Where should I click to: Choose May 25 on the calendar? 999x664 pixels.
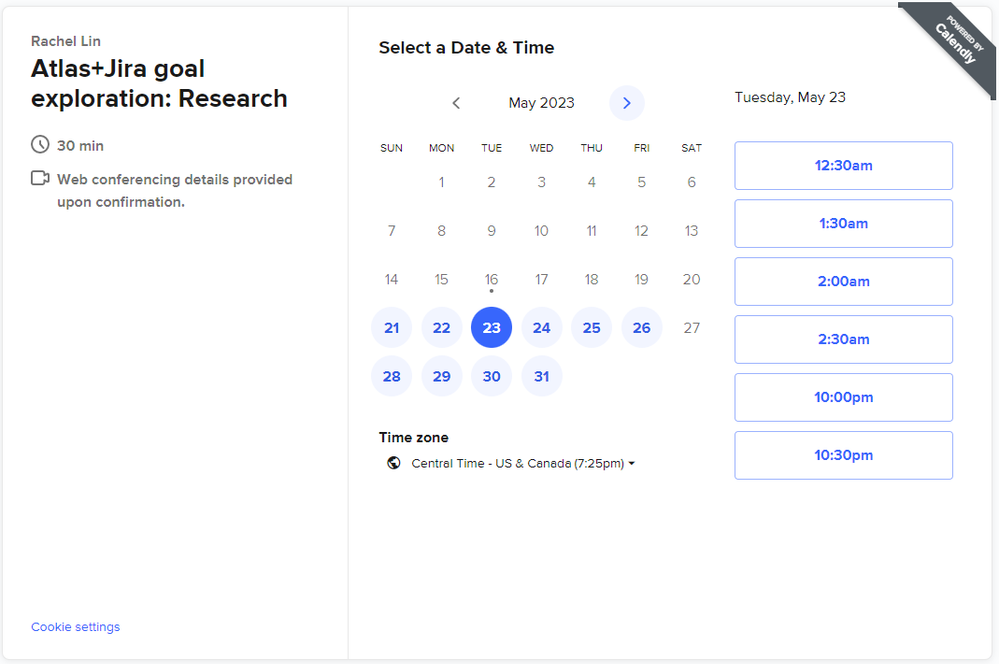(x=591, y=328)
